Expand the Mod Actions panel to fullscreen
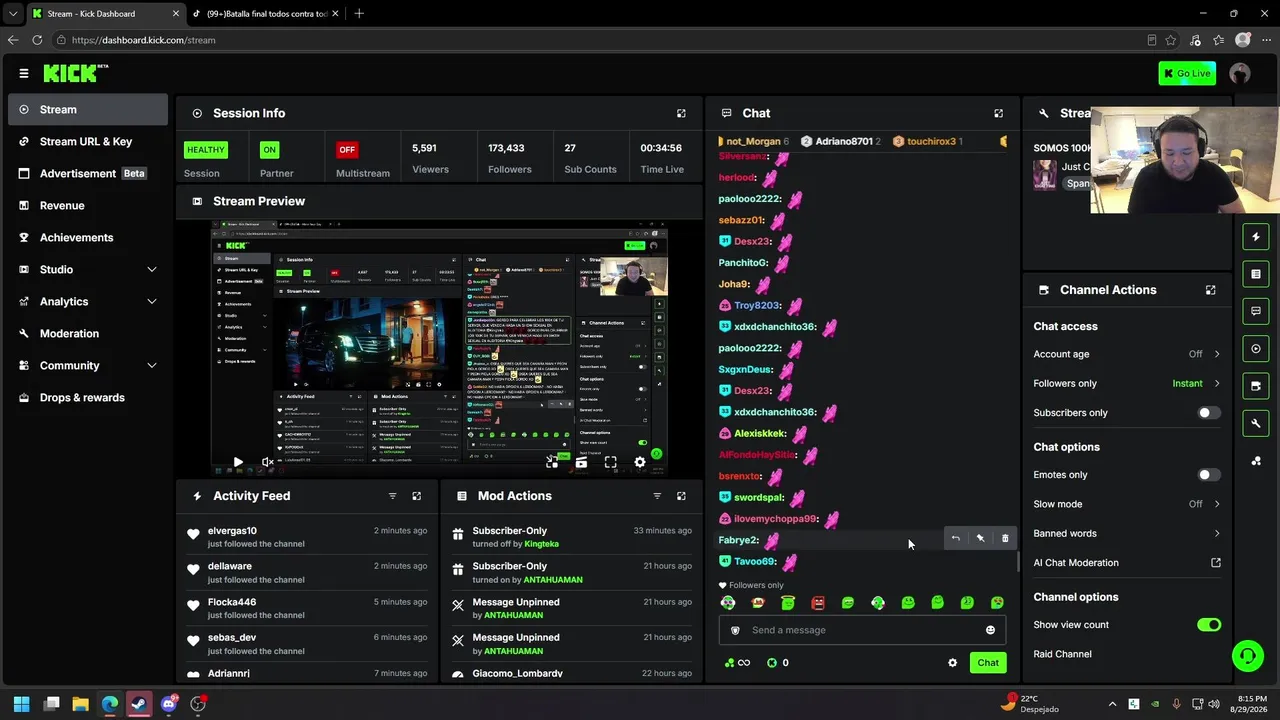Viewport: 1280px width, 720px height. point(681,496)
